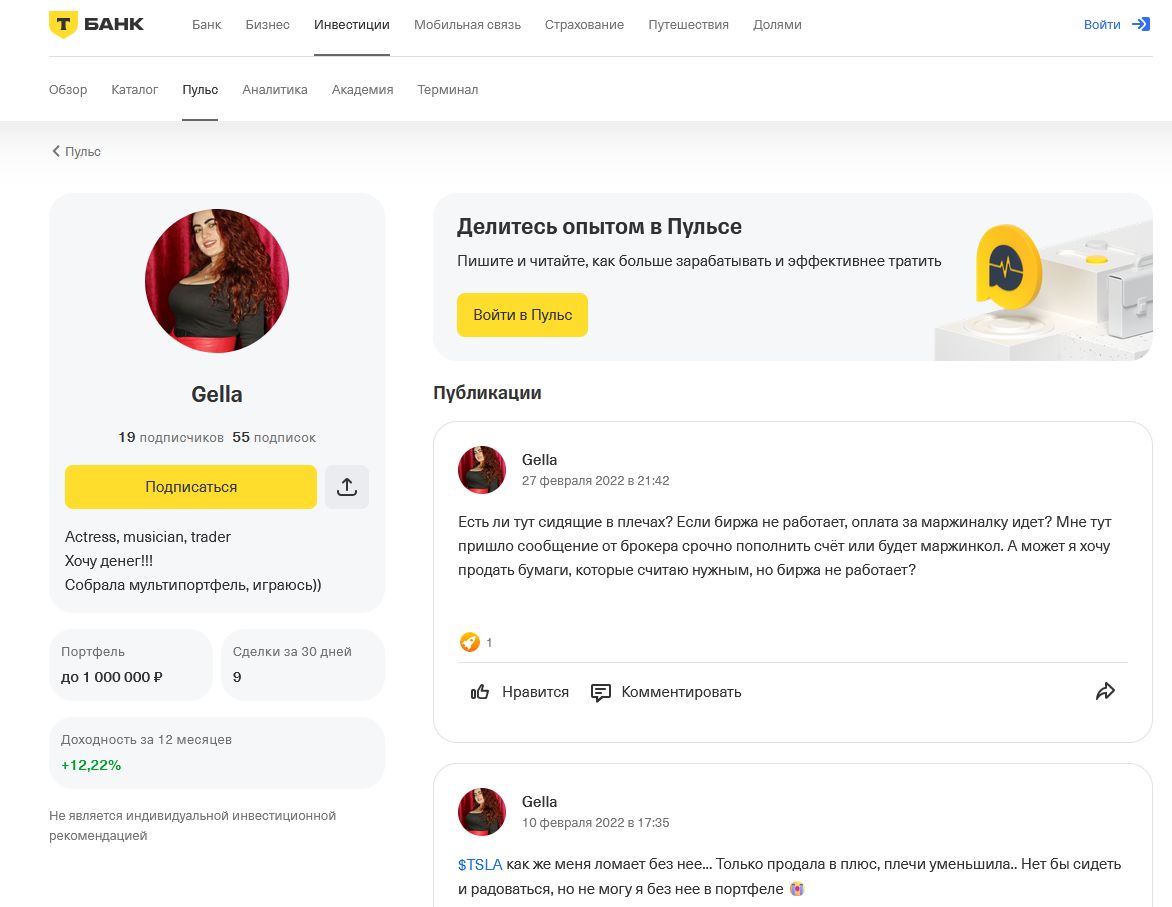This screenshot has width=1172, height=907.
Task: Click the Войти в Пульс button
Action: pyautogui.click(x=522, y=314)
